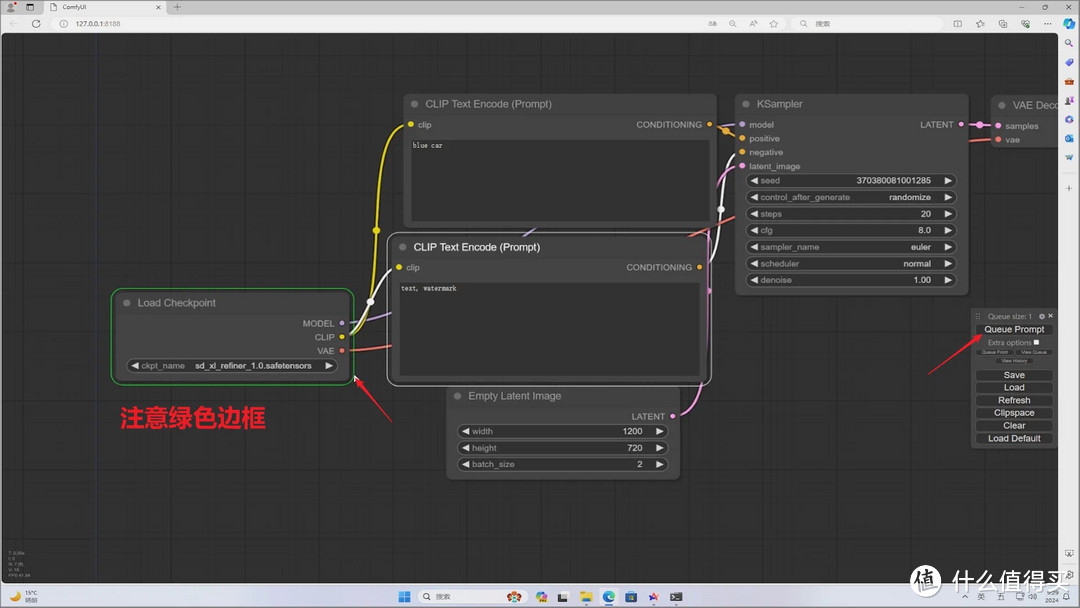Click the width 1200 field
The width and height of the screenshot is (1080, 608).
click(563, 431)
